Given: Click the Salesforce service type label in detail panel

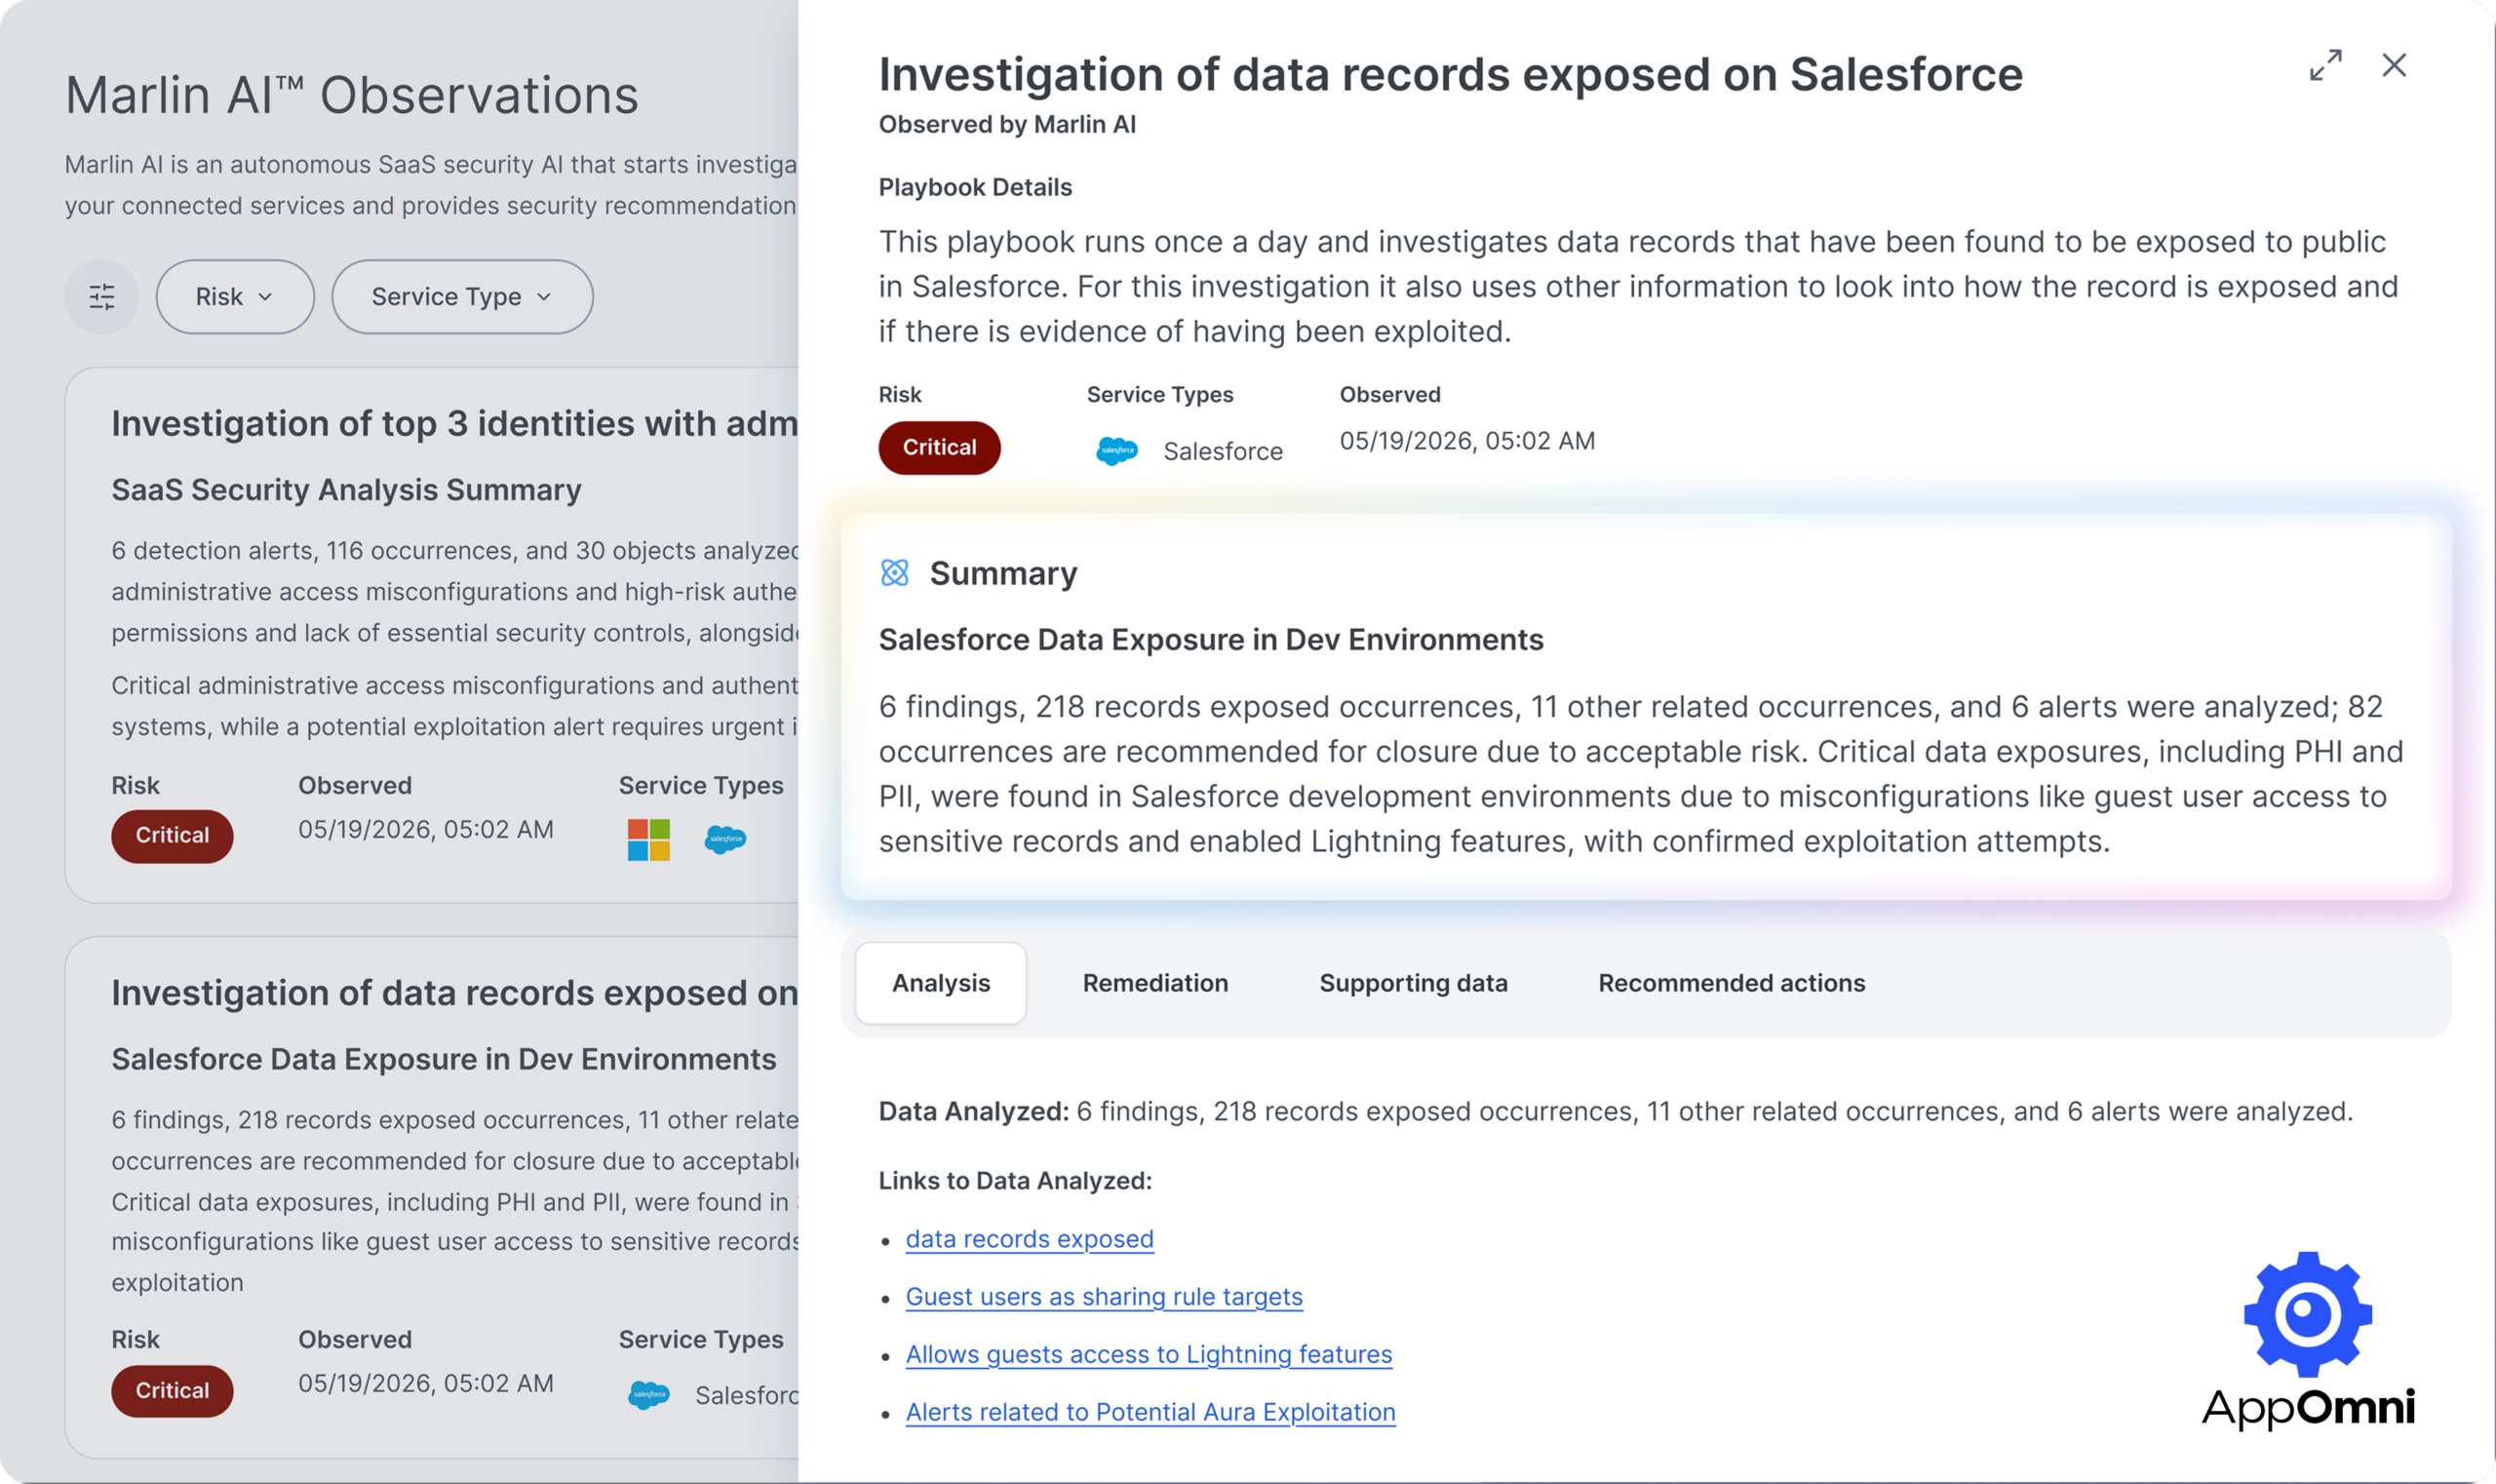Looking at the screenshot, I should click(1223, 452).
